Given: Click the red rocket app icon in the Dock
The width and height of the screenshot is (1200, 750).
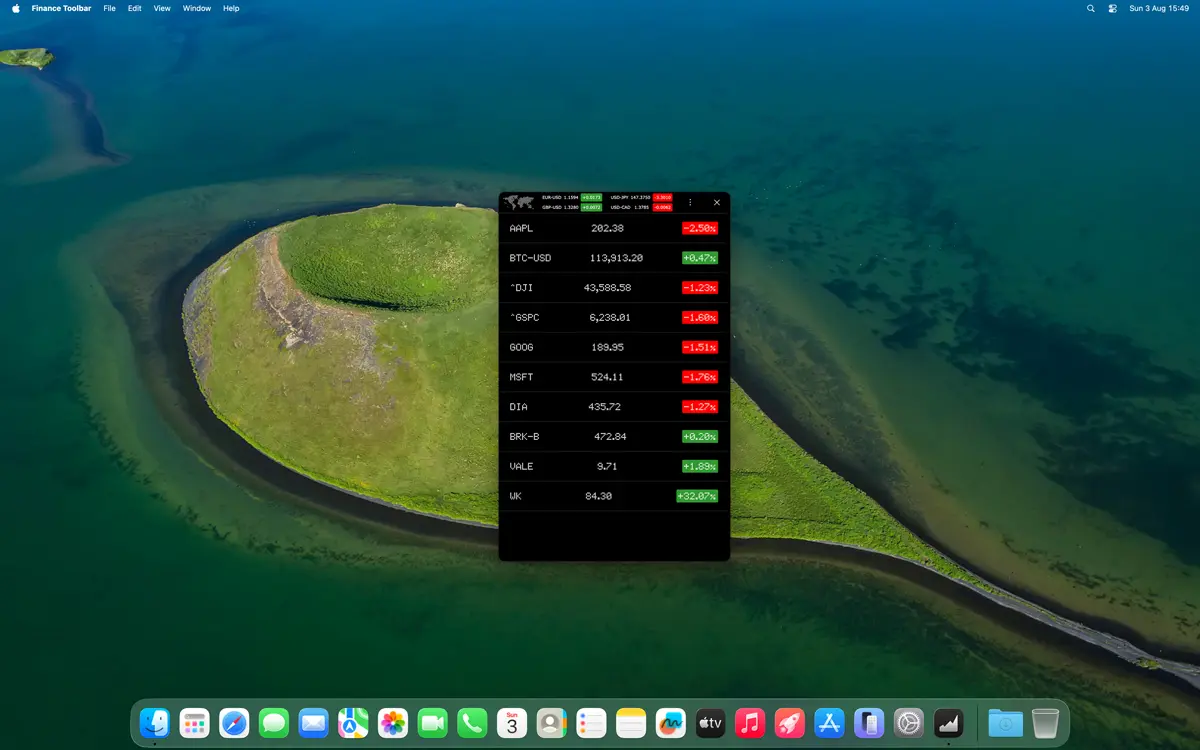Looking at the screenshot, I should [x=789, y=722].
